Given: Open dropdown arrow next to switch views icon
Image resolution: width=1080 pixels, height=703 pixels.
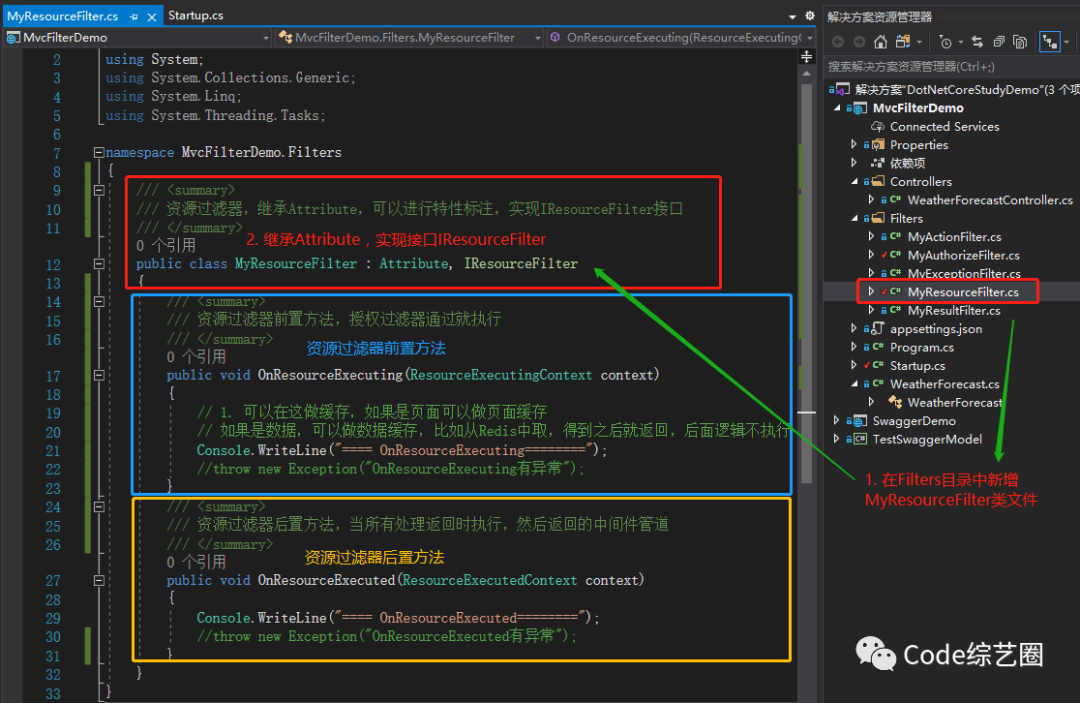Looking at the screenshot, I should click(920, 42).
